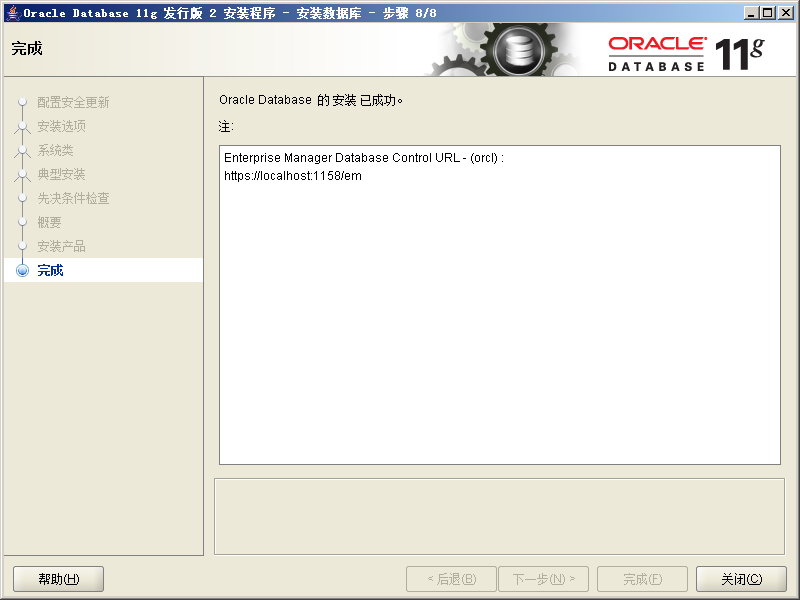Select the 系统类 step
The height and width of the screenshot is (600, 800).
[55, 150]
